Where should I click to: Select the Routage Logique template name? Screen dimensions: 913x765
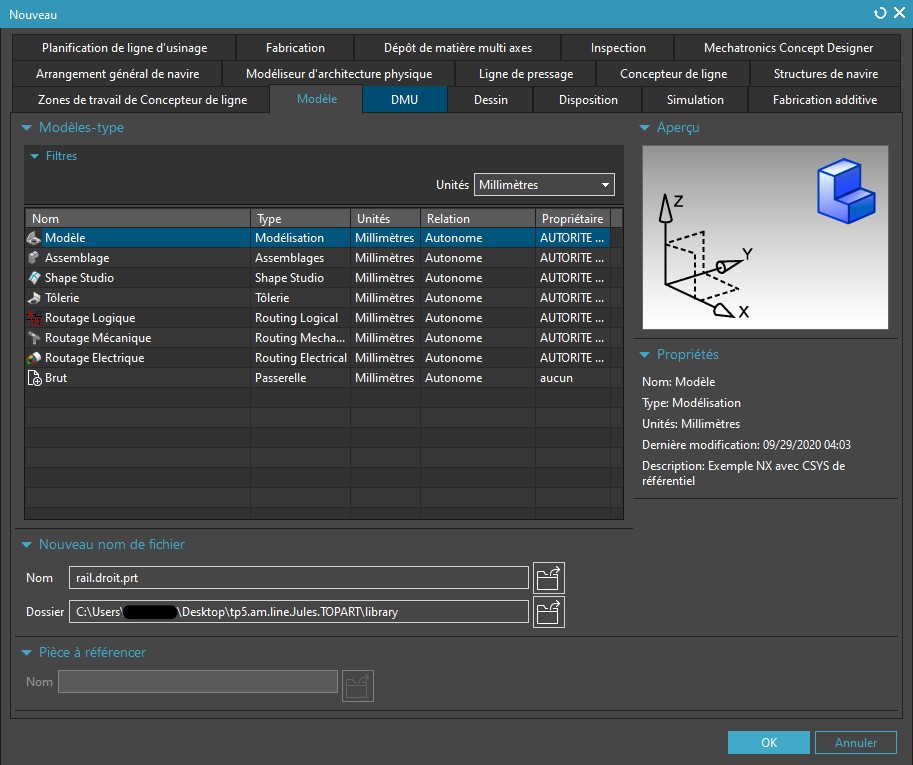coord(90,318)
